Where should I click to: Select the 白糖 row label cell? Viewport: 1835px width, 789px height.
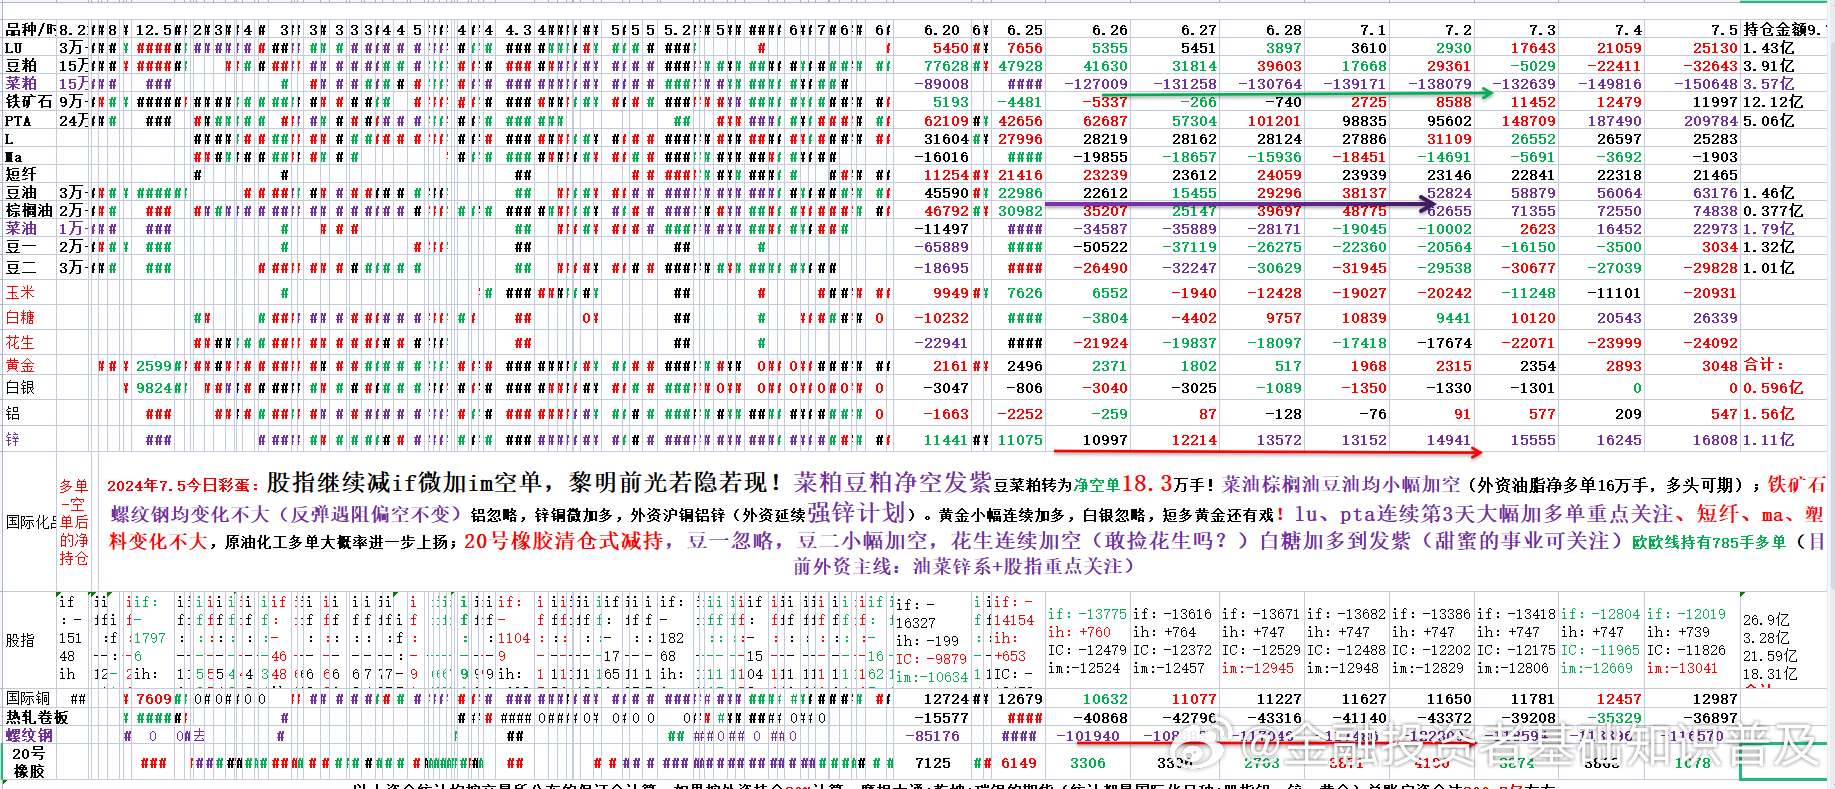(30, 318)
